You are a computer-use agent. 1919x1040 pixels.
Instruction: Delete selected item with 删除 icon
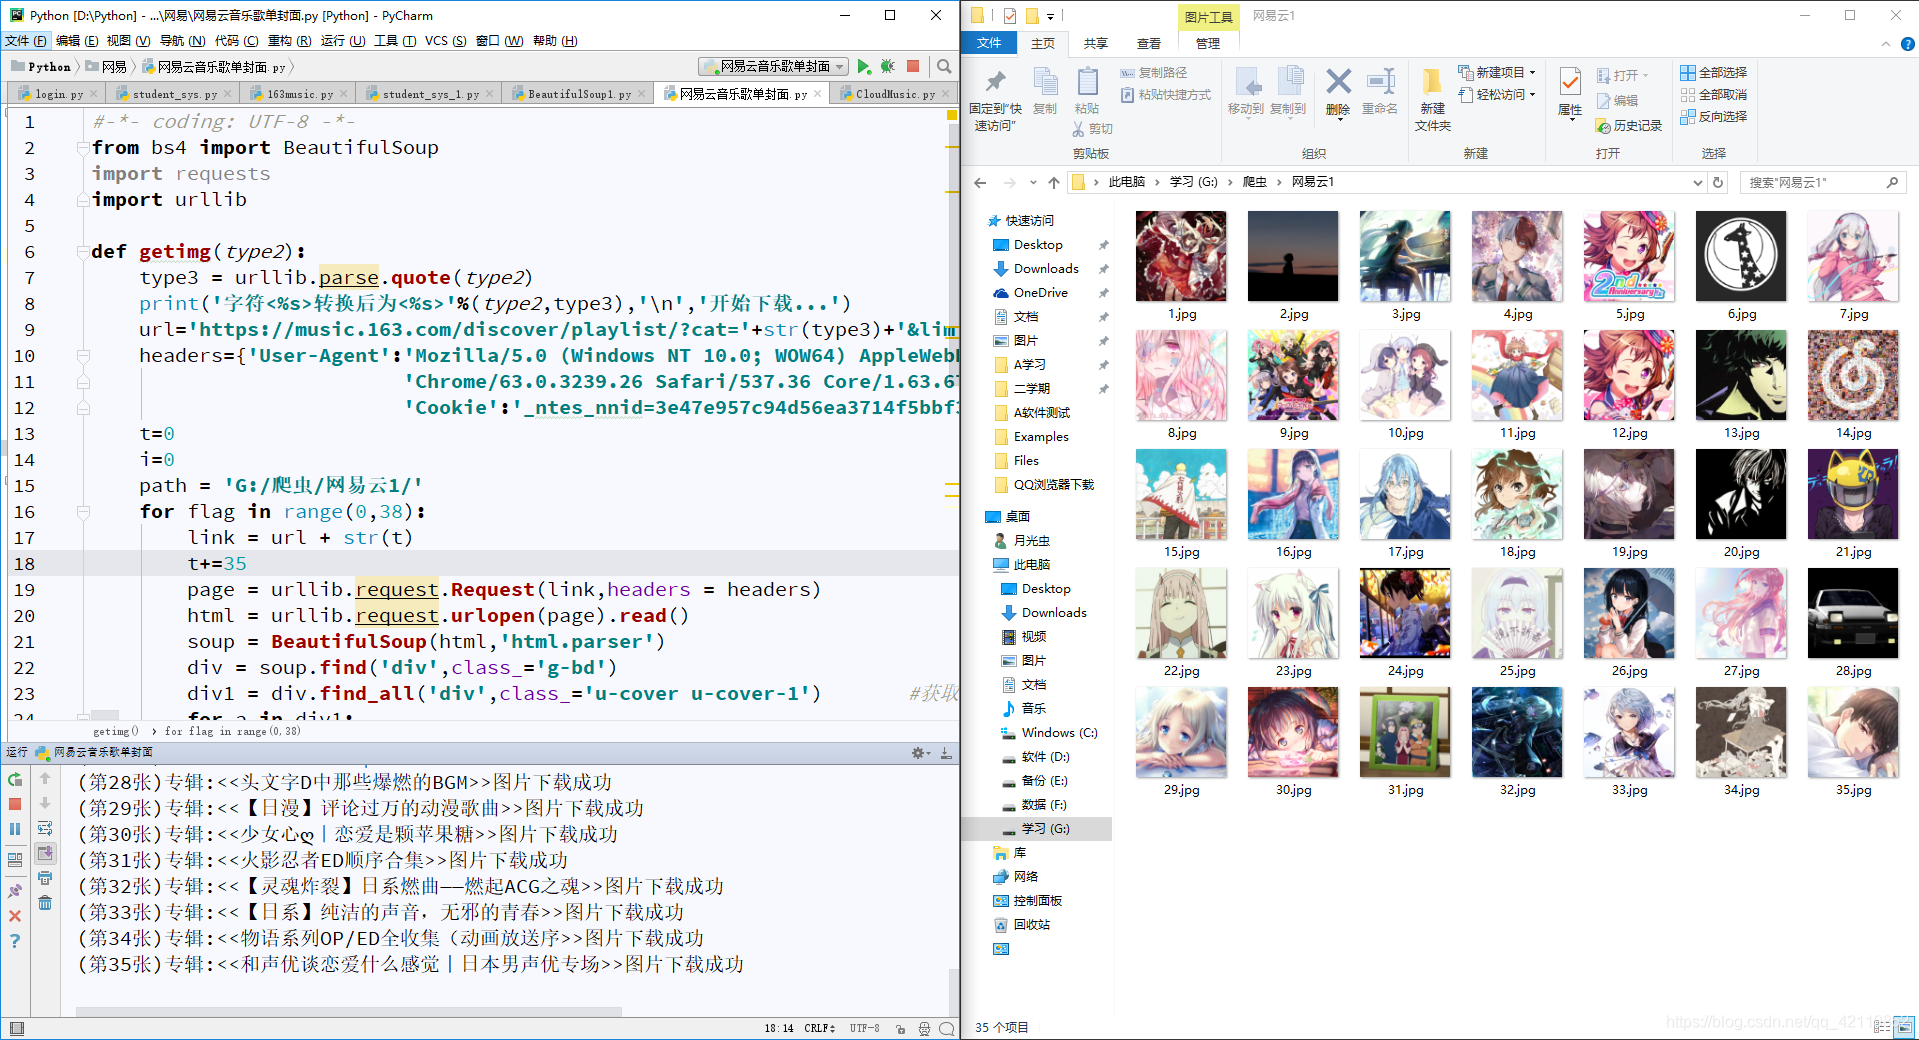tap(1338, 92)
